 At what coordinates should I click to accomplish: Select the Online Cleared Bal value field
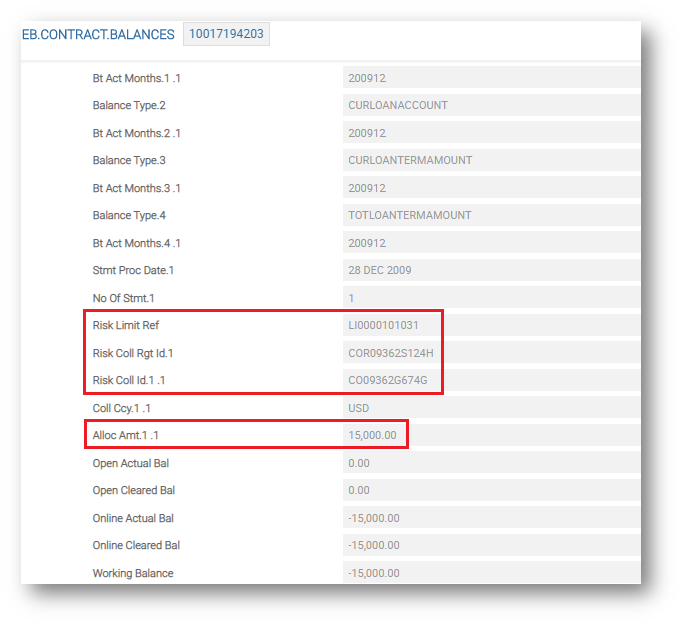(x=490, y=545)
